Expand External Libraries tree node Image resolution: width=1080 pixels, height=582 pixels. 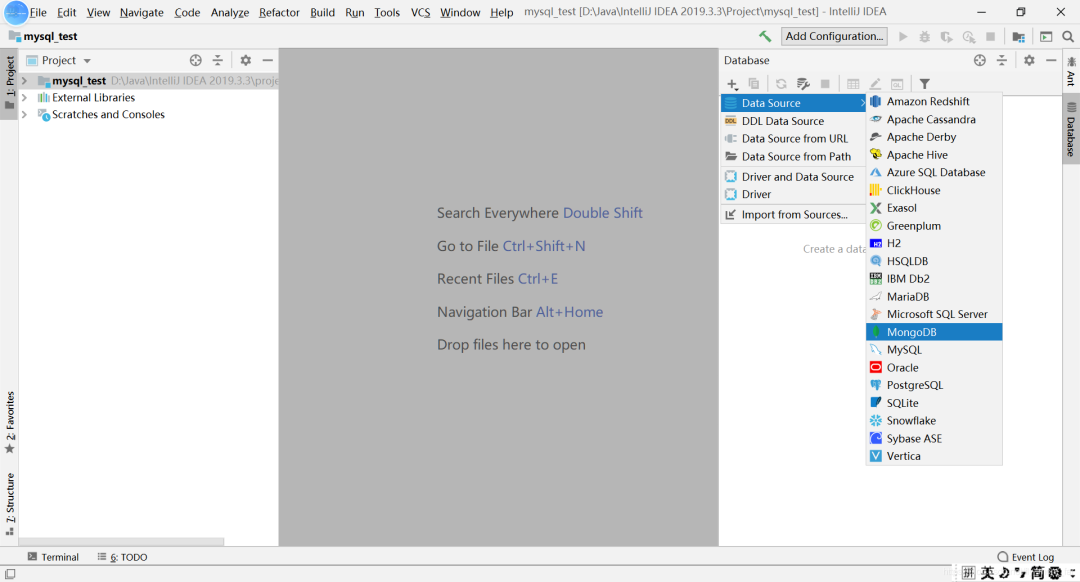click(x=25, y=98)
